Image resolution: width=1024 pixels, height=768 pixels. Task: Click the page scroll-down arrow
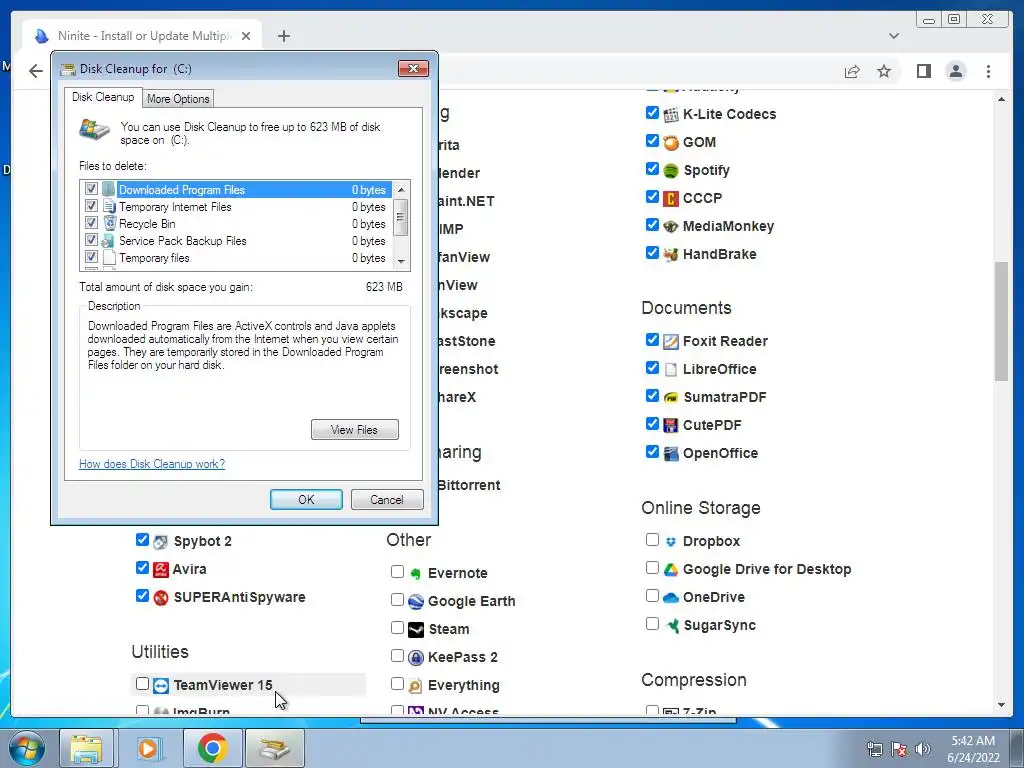pos(1001,705)
